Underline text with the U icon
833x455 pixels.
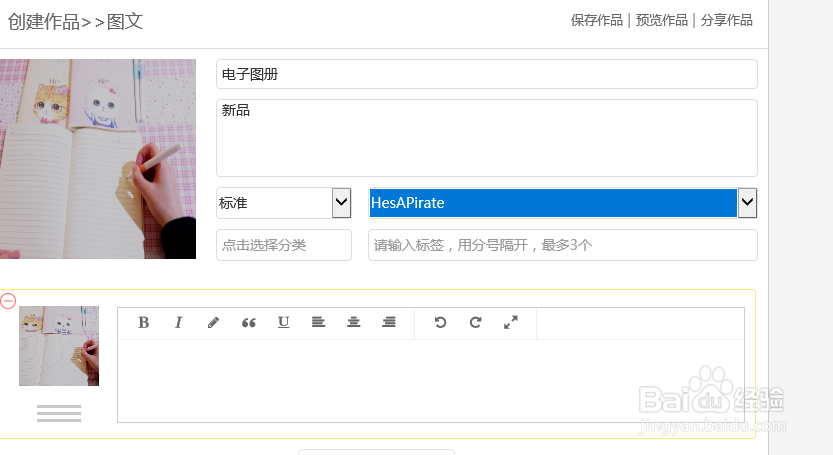pyautogui.click(x=284, y=322)
